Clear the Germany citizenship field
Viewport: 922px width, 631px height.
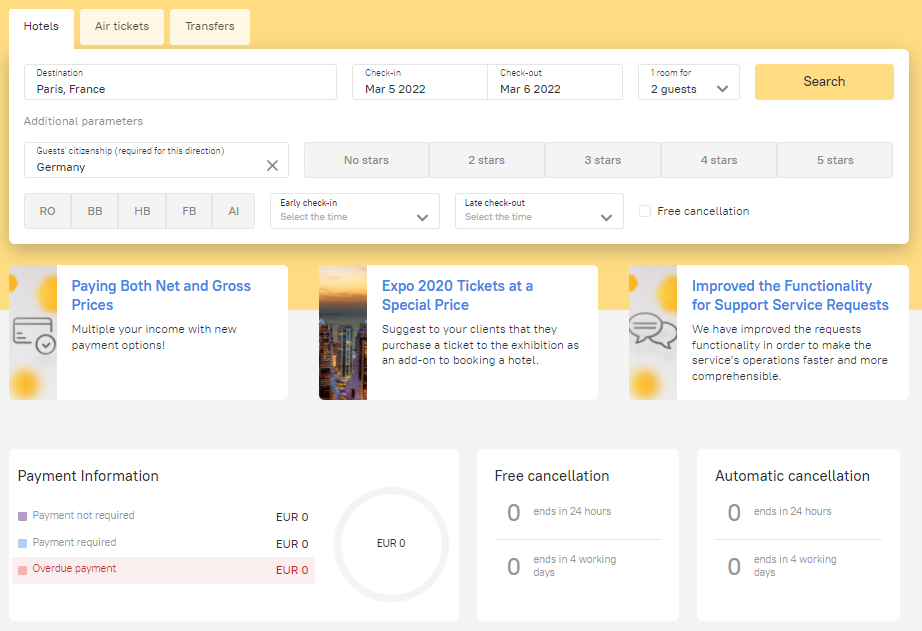click(272, 166)
